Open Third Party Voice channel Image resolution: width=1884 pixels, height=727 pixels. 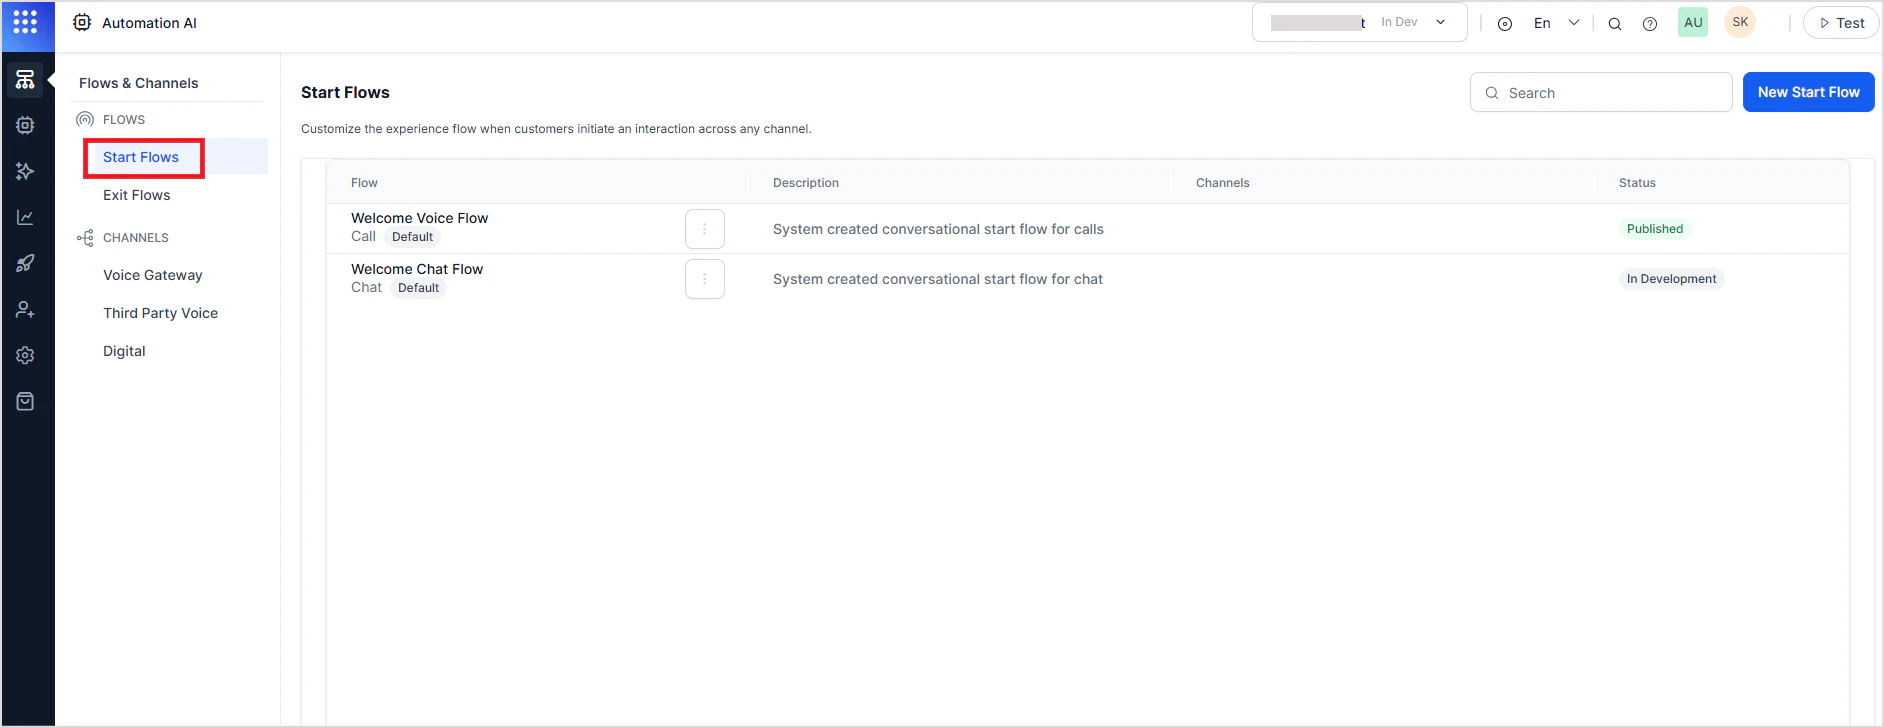[161, 313]
